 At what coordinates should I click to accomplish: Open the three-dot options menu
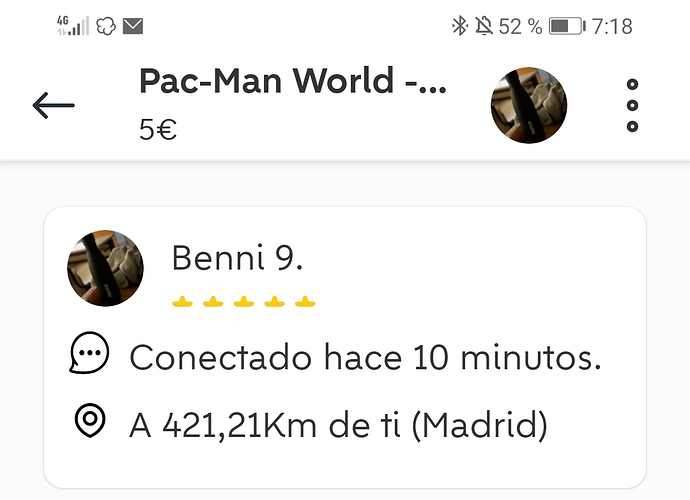pyautogui.click(x=632, y=105)
